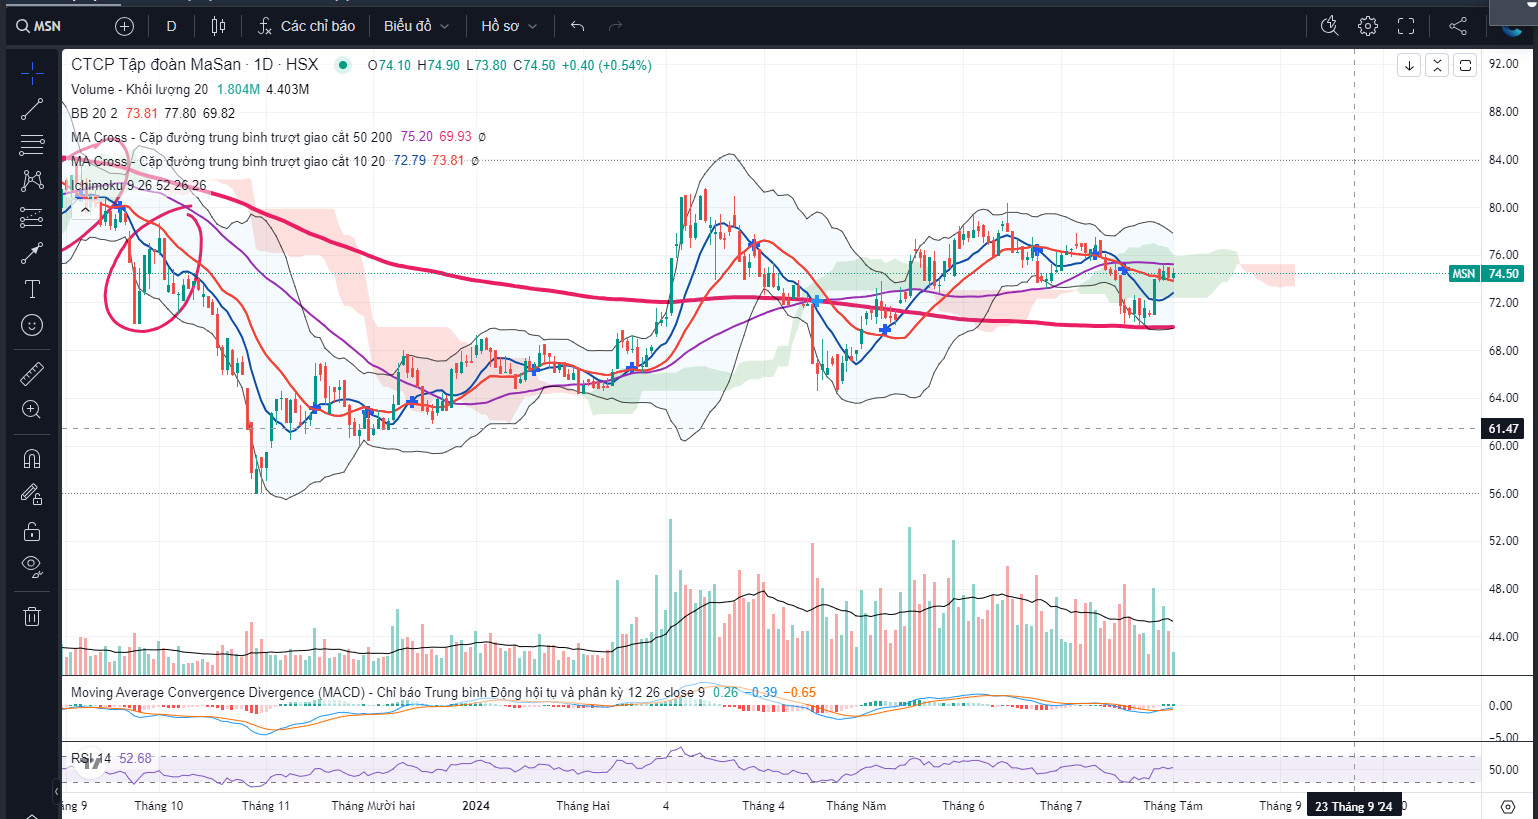This screenshot has width=1538, height=819.
Task: Toggle stay in drawing mode
Action: tap(32, 495)
